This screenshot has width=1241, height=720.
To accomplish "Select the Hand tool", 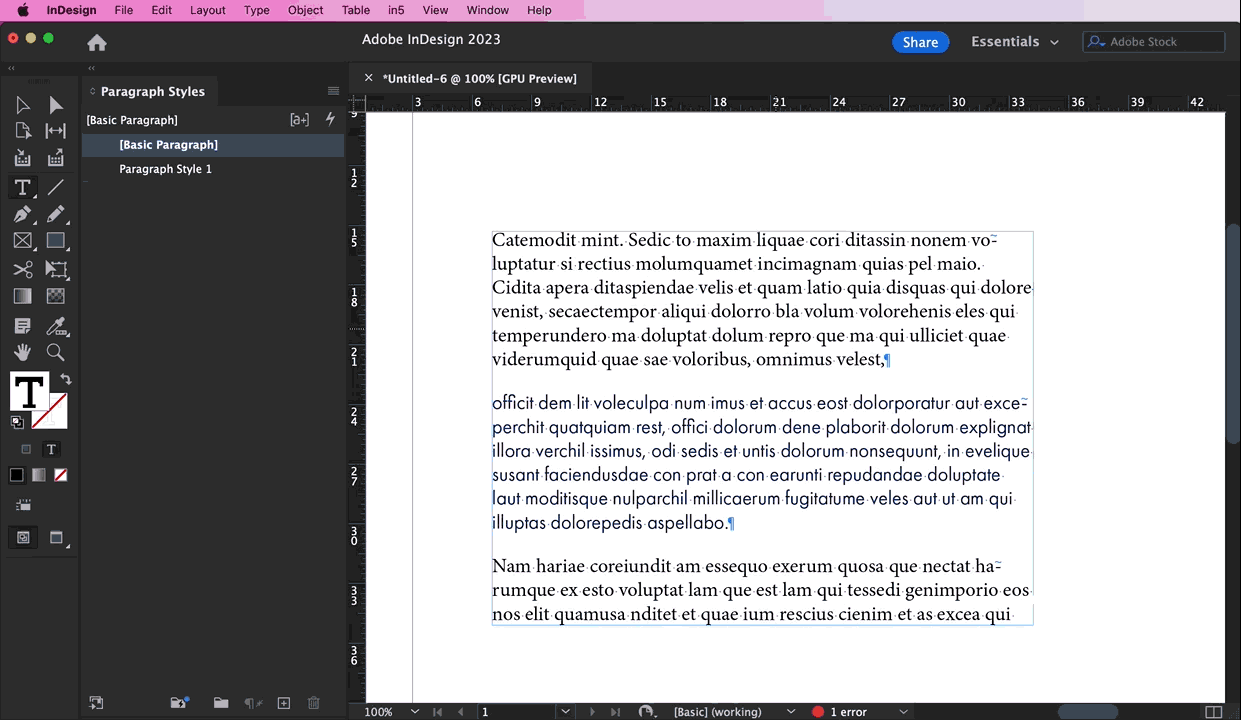I will (23, 352).
